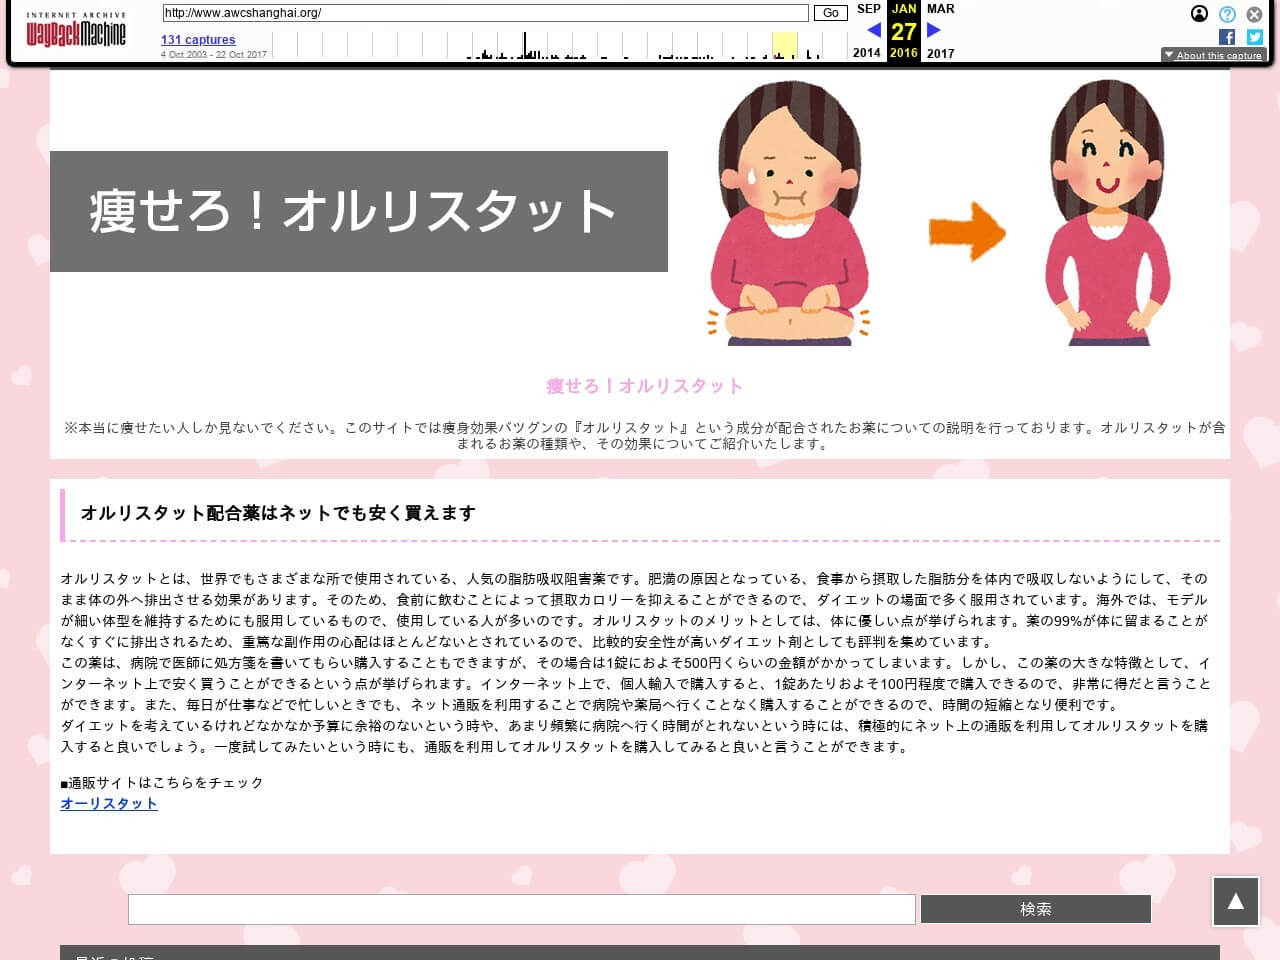This screenshot has height=960, width=1280.
Task: Select MAR 2017 capture month
Action: [940, 9]
